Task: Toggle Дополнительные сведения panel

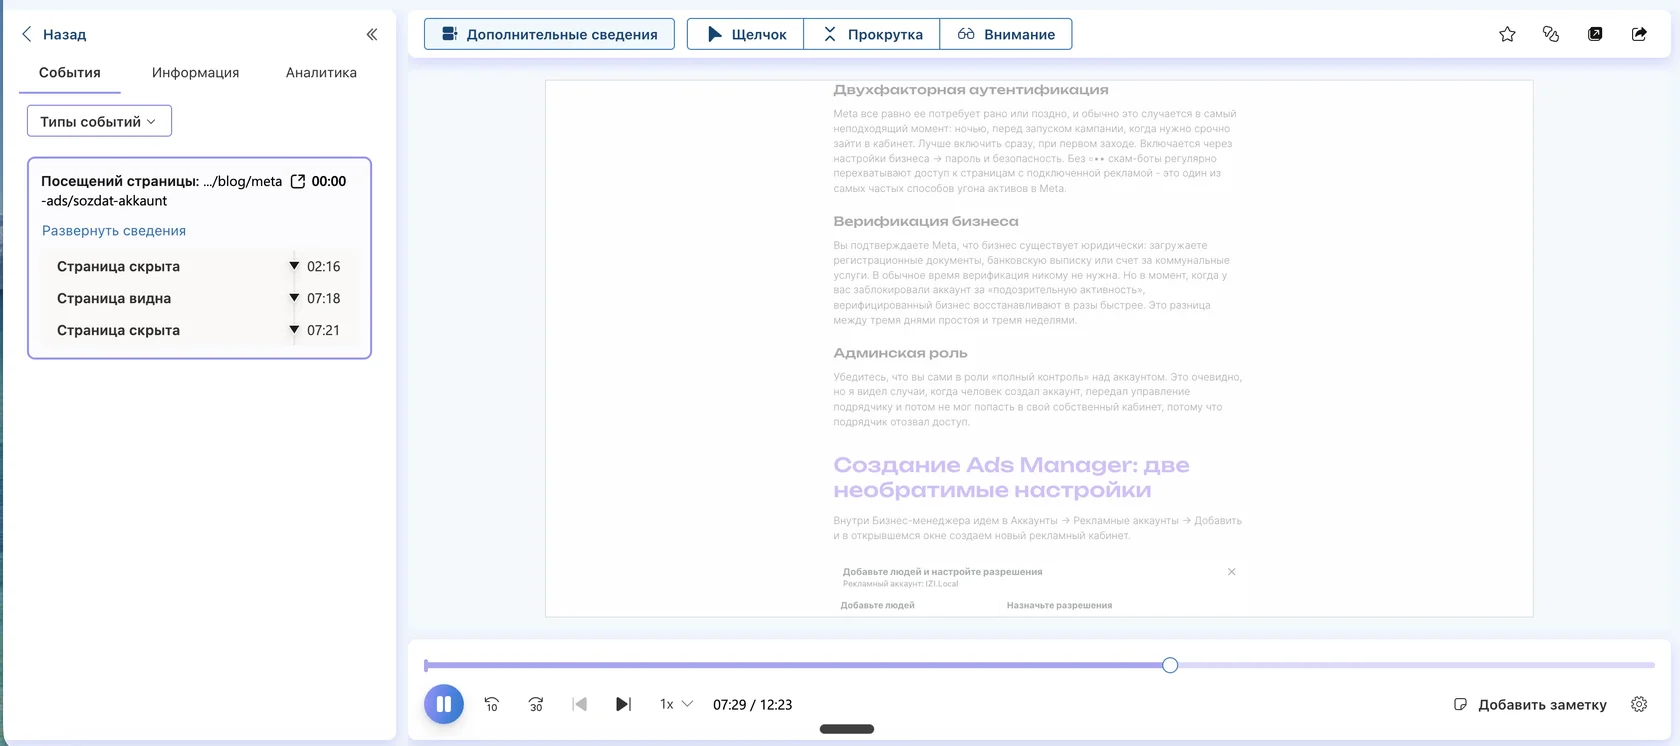Action: (549, 34)
